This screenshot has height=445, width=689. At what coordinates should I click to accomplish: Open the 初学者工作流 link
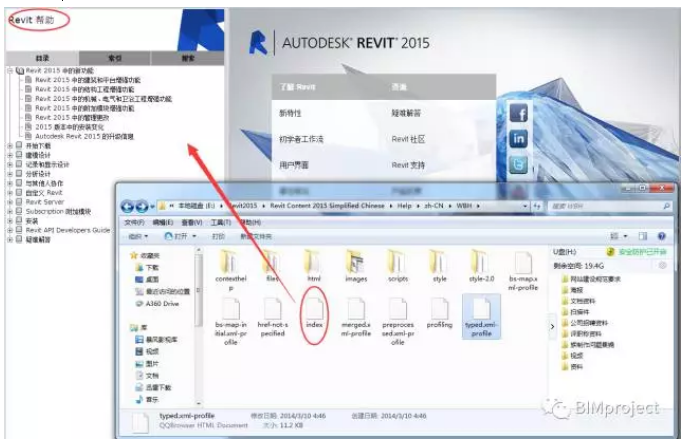[x=301, y=139]
